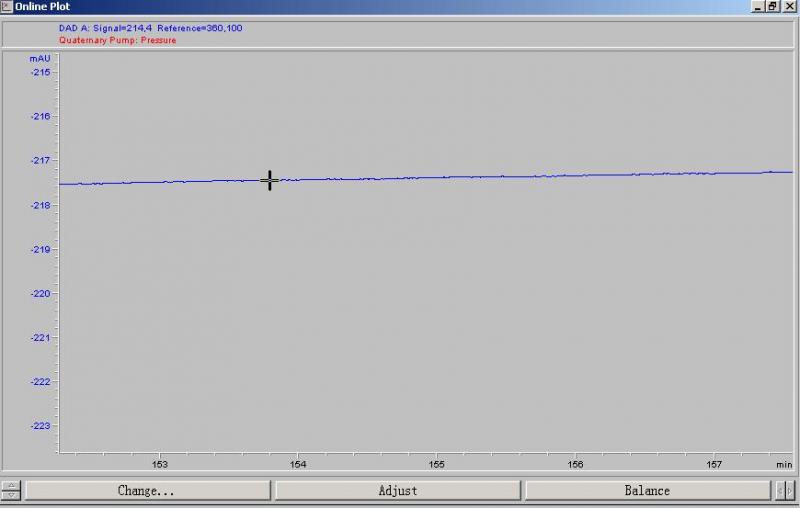This screenshot has height=508, width=800.
Task: Click the Adjust button
Action: pos(397,491)
